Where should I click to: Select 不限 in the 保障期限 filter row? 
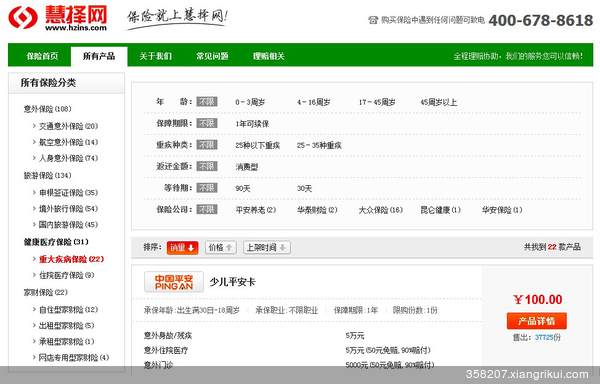[x=207, y=123]
